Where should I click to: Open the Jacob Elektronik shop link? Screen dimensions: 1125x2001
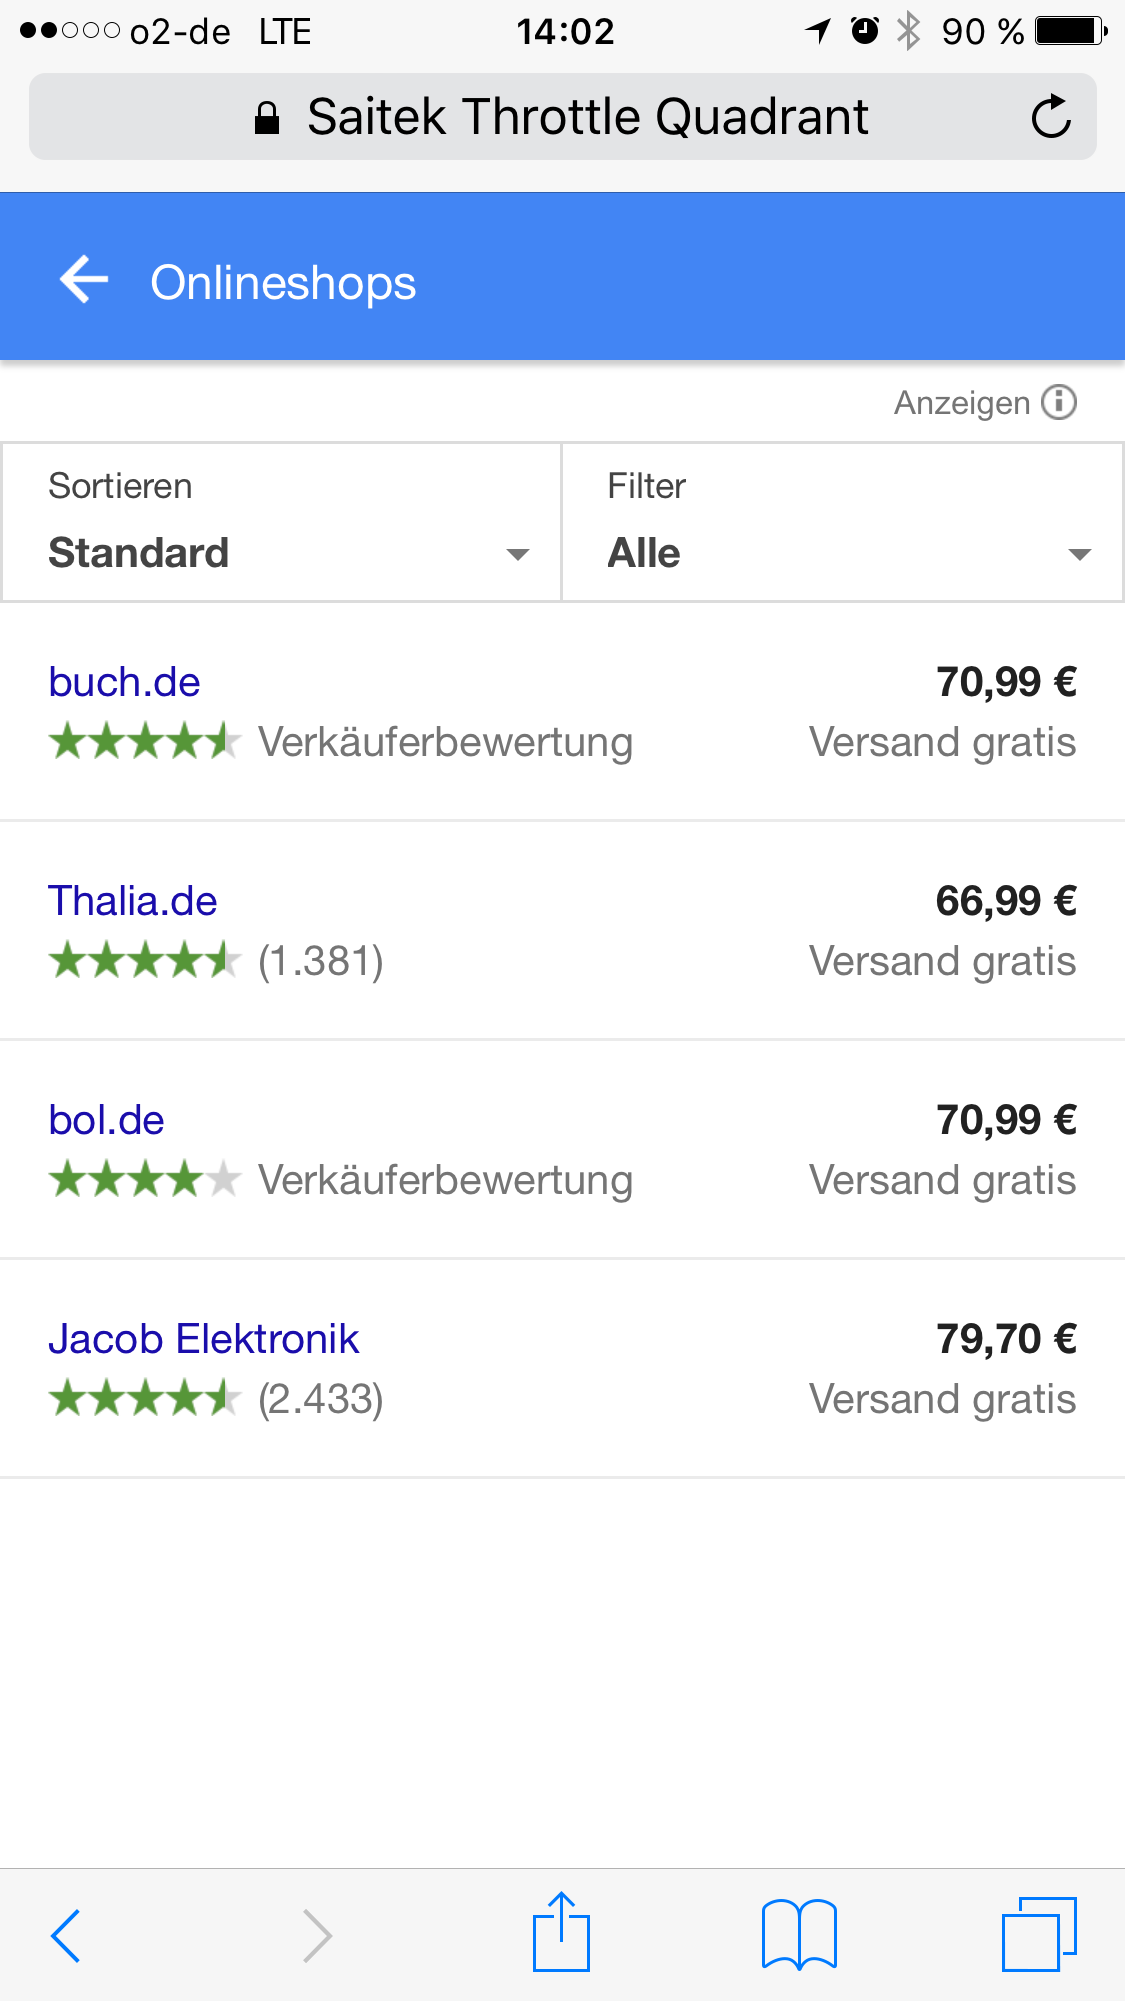[204, 1339]
